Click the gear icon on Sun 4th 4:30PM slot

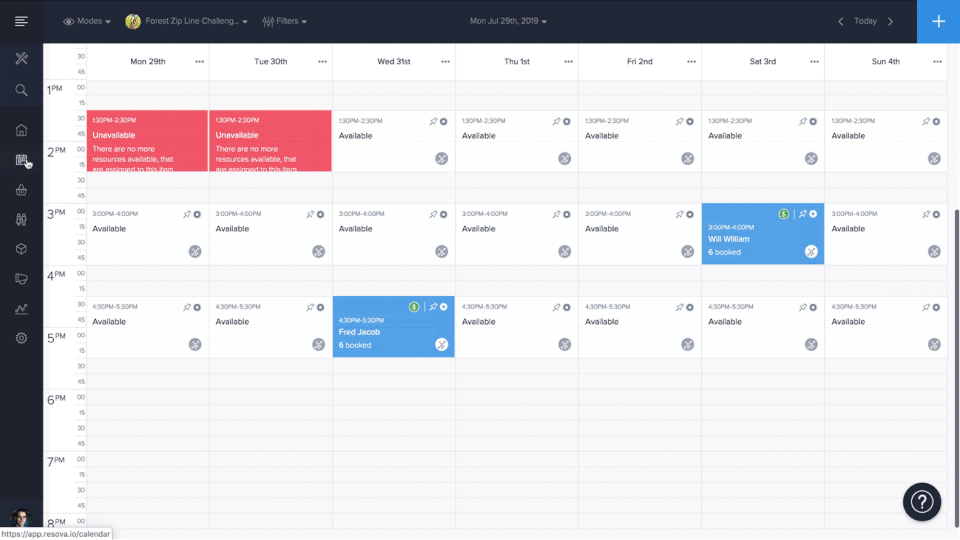point(936,307)
